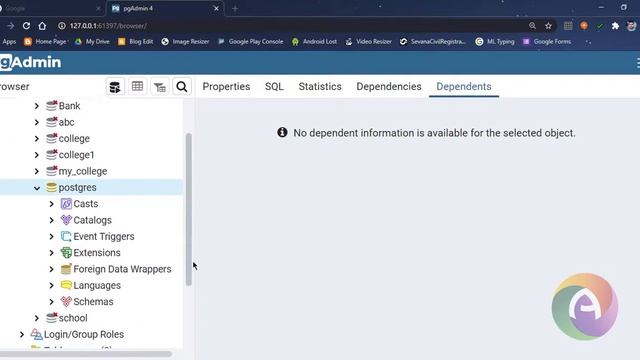This screenshot has width=640, height=360.
Task: Select the my_college tree row label
Action: [x=83, y=171]
